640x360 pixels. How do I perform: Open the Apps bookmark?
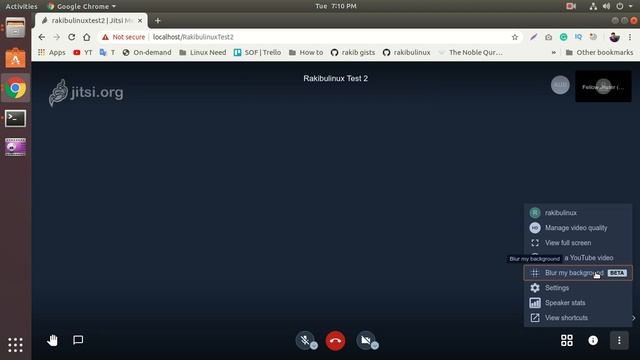tap(51, 52)
